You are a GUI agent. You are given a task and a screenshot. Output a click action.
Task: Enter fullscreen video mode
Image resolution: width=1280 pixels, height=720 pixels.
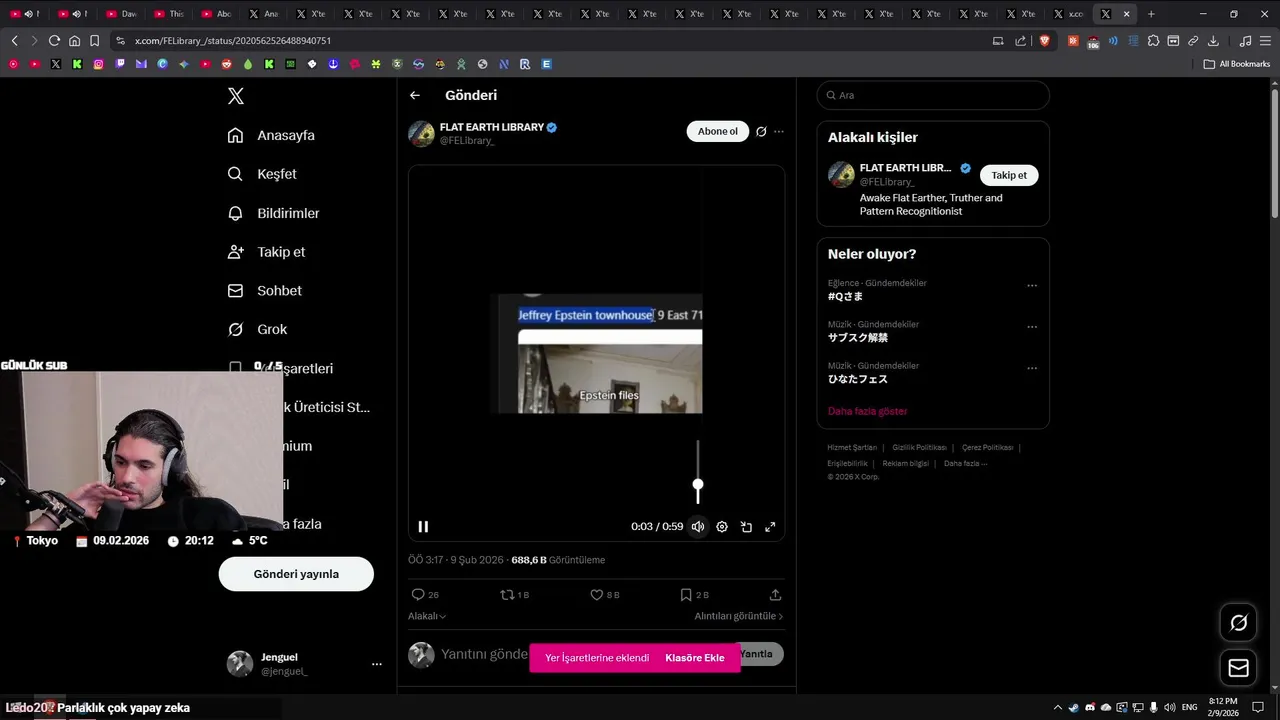click(x=770, y=527)
